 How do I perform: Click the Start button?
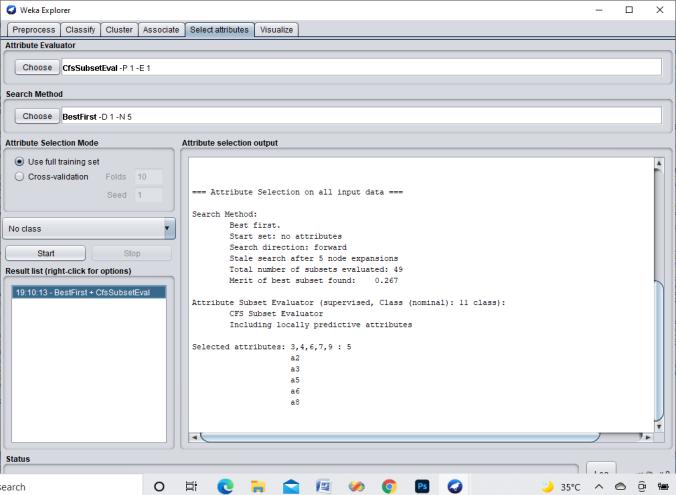coord(46,253)
